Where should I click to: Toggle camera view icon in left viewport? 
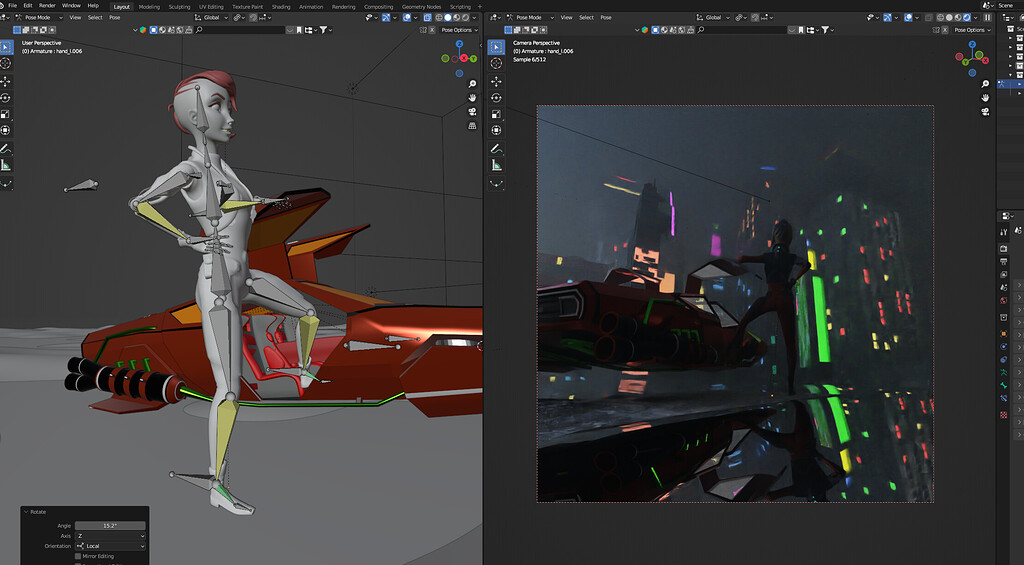(472, 112)
